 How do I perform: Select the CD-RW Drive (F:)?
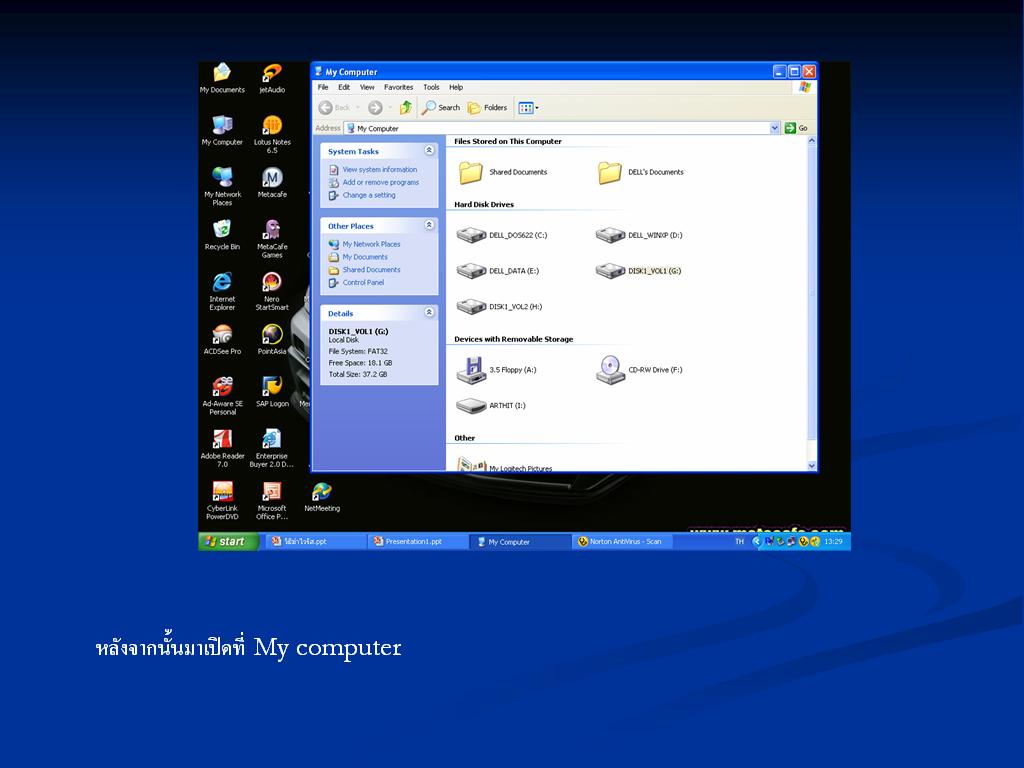(639, 370)
